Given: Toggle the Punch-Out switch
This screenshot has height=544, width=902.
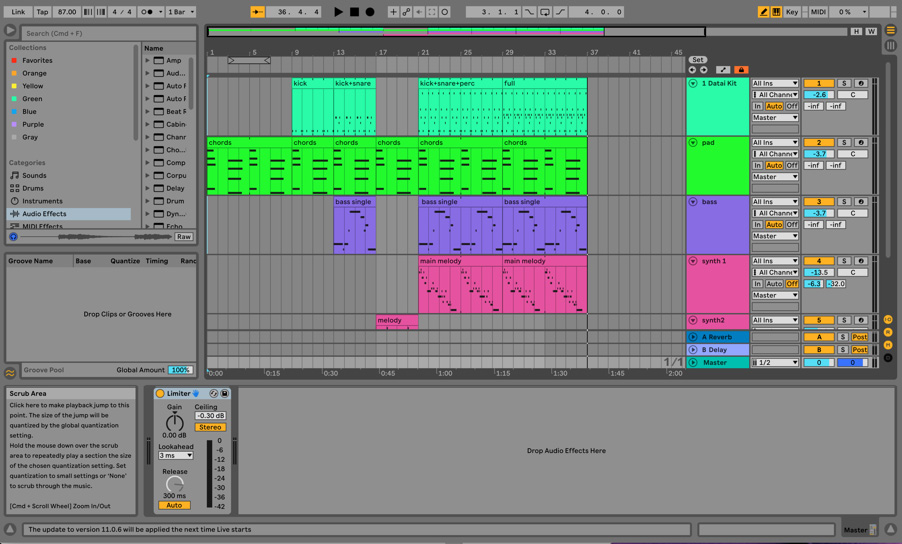Looking at the screenshot, I should click(x=560, y=12).
